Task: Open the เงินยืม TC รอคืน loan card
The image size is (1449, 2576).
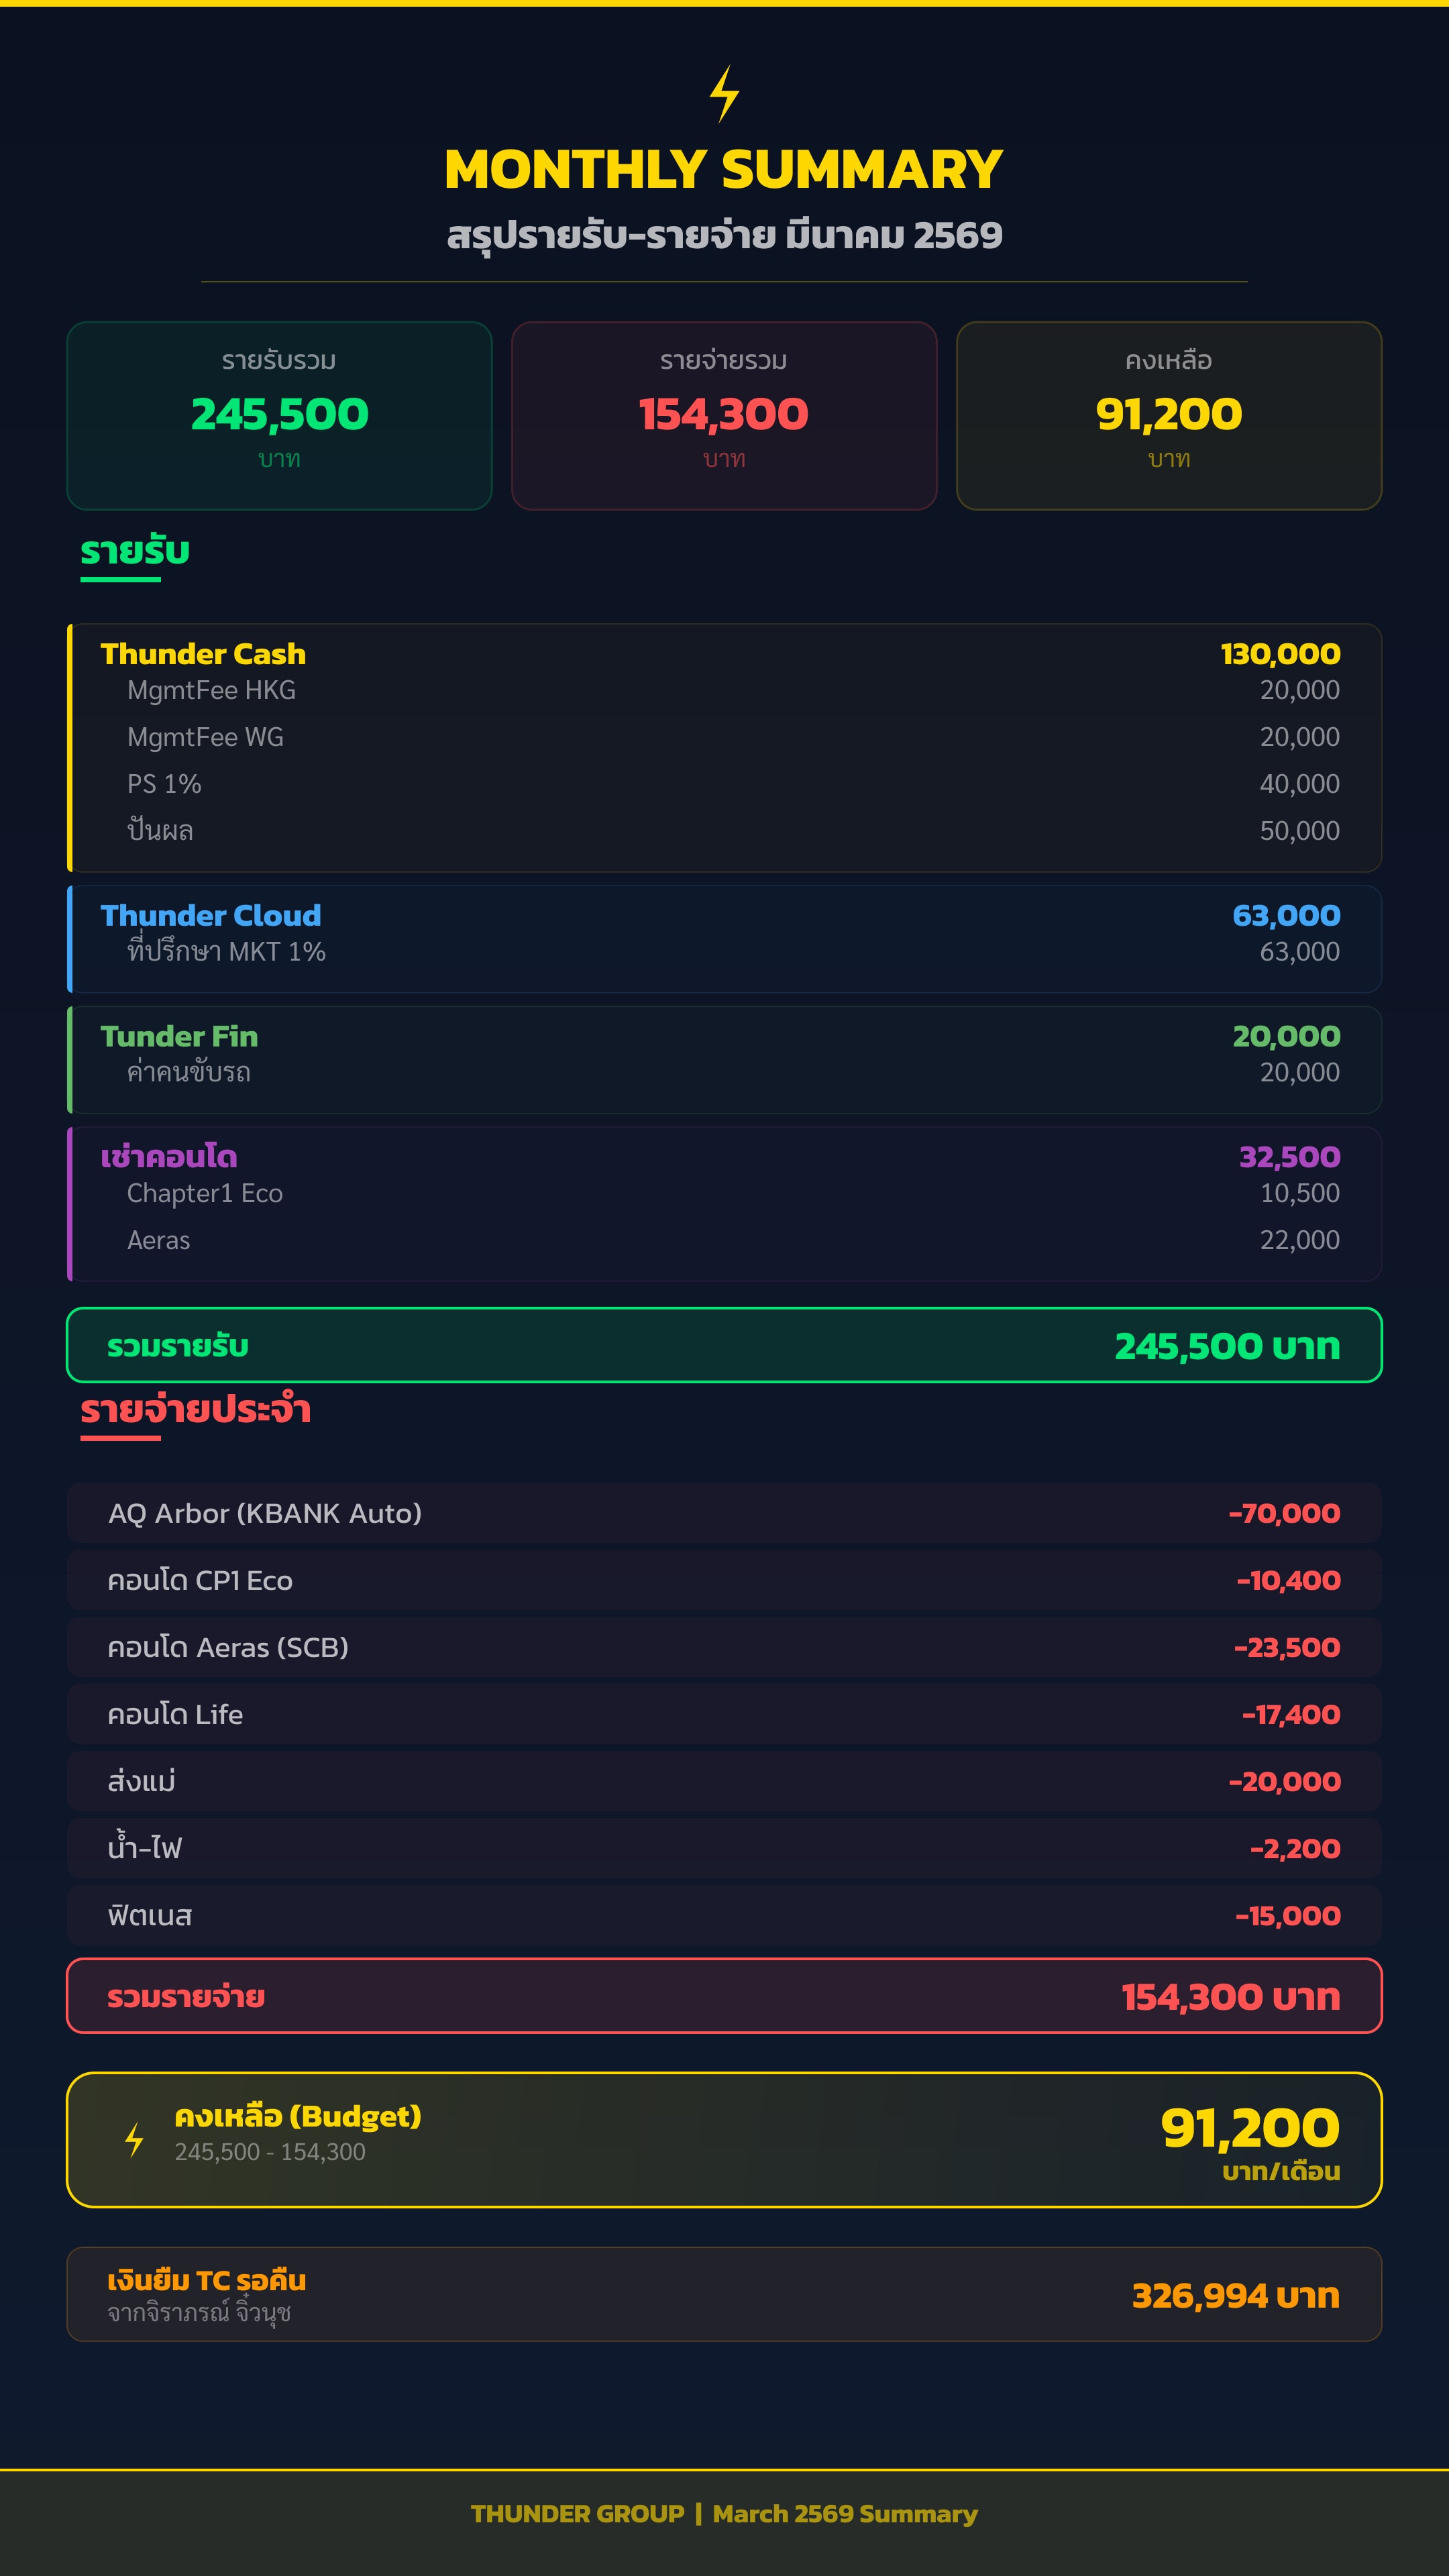Action: [x=724, y=2294]
